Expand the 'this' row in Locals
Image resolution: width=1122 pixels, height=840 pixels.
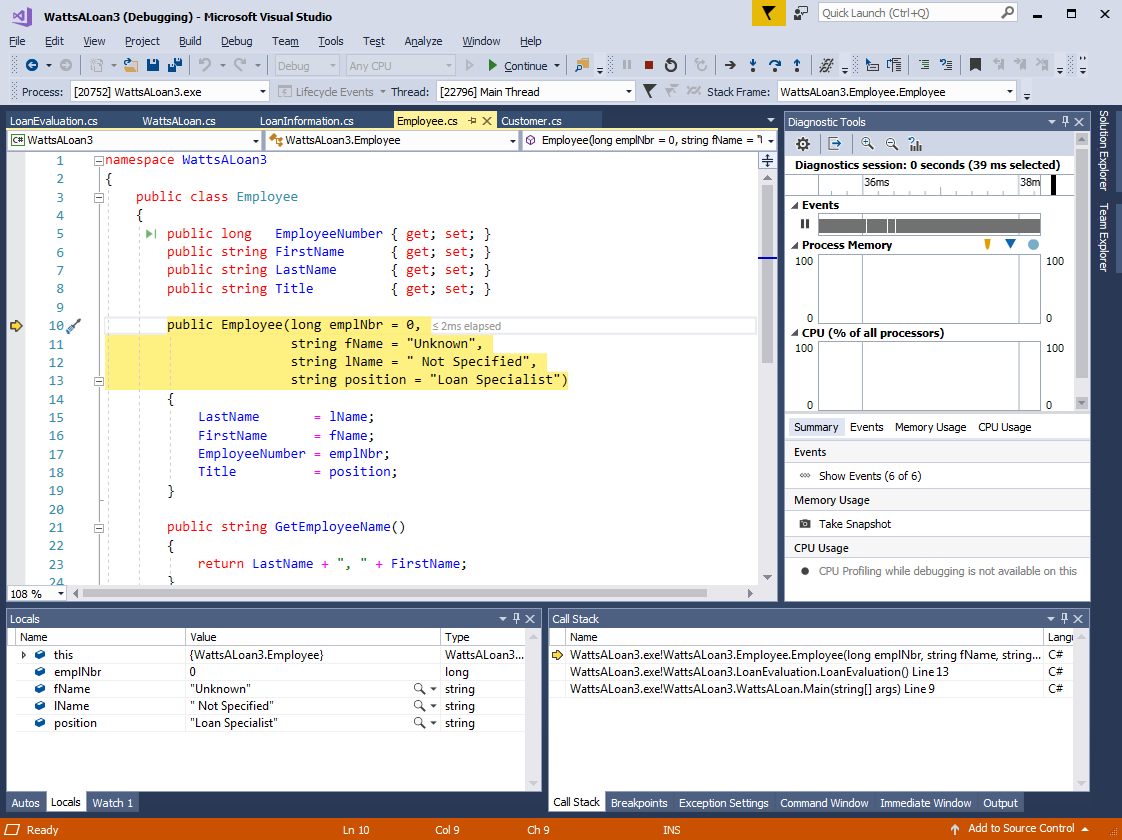pos(24,655)
